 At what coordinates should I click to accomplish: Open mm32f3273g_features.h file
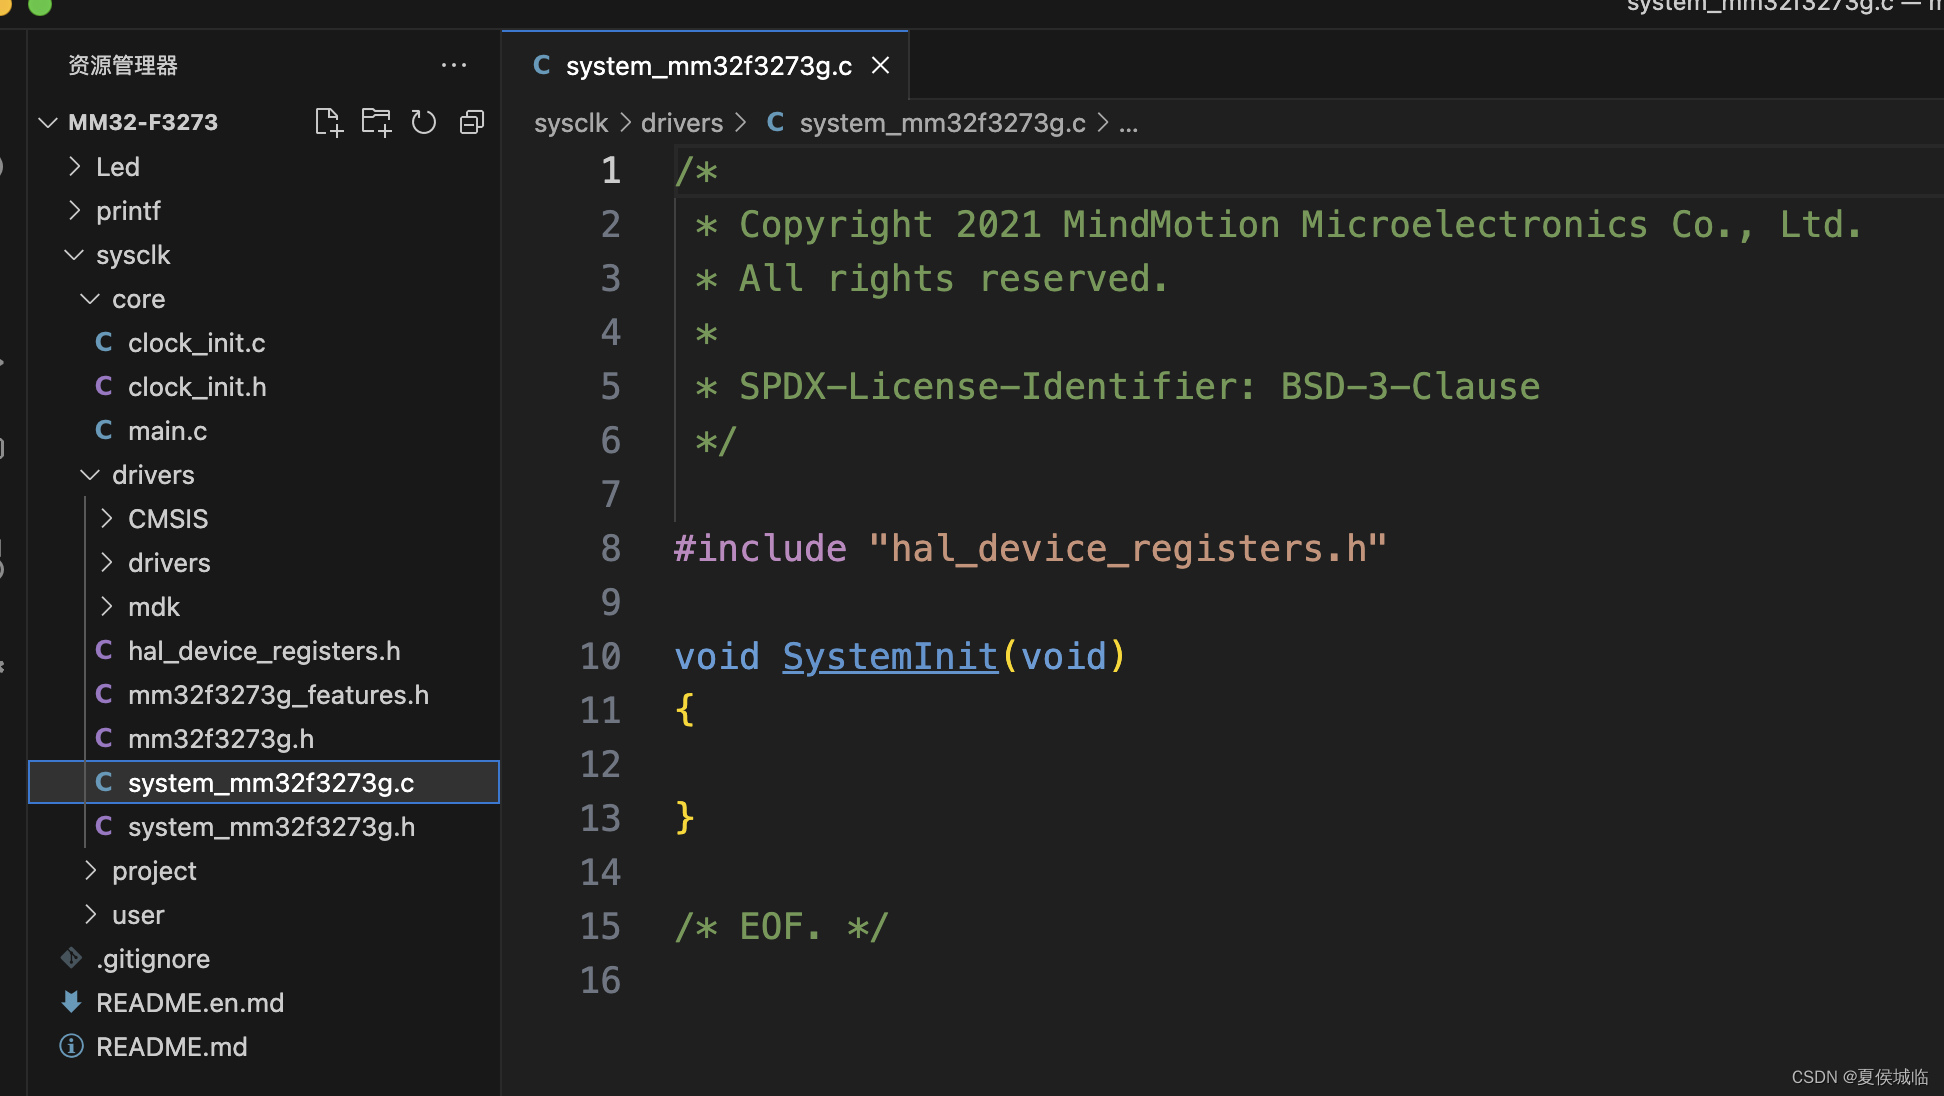click(x=264, y=694)
